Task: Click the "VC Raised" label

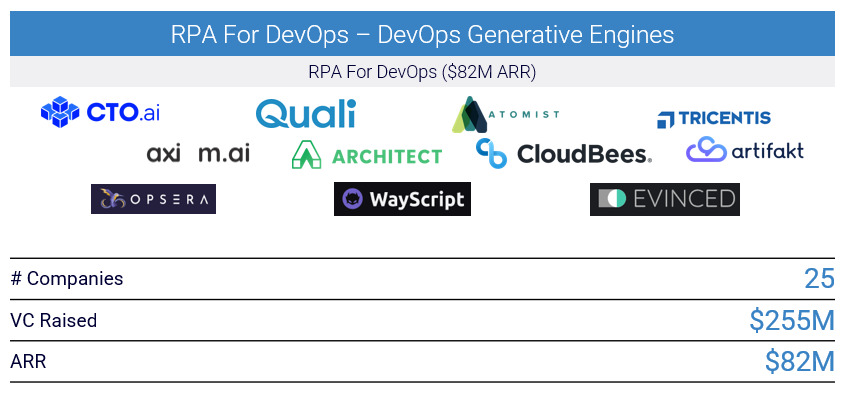Action: pos(54,321)
